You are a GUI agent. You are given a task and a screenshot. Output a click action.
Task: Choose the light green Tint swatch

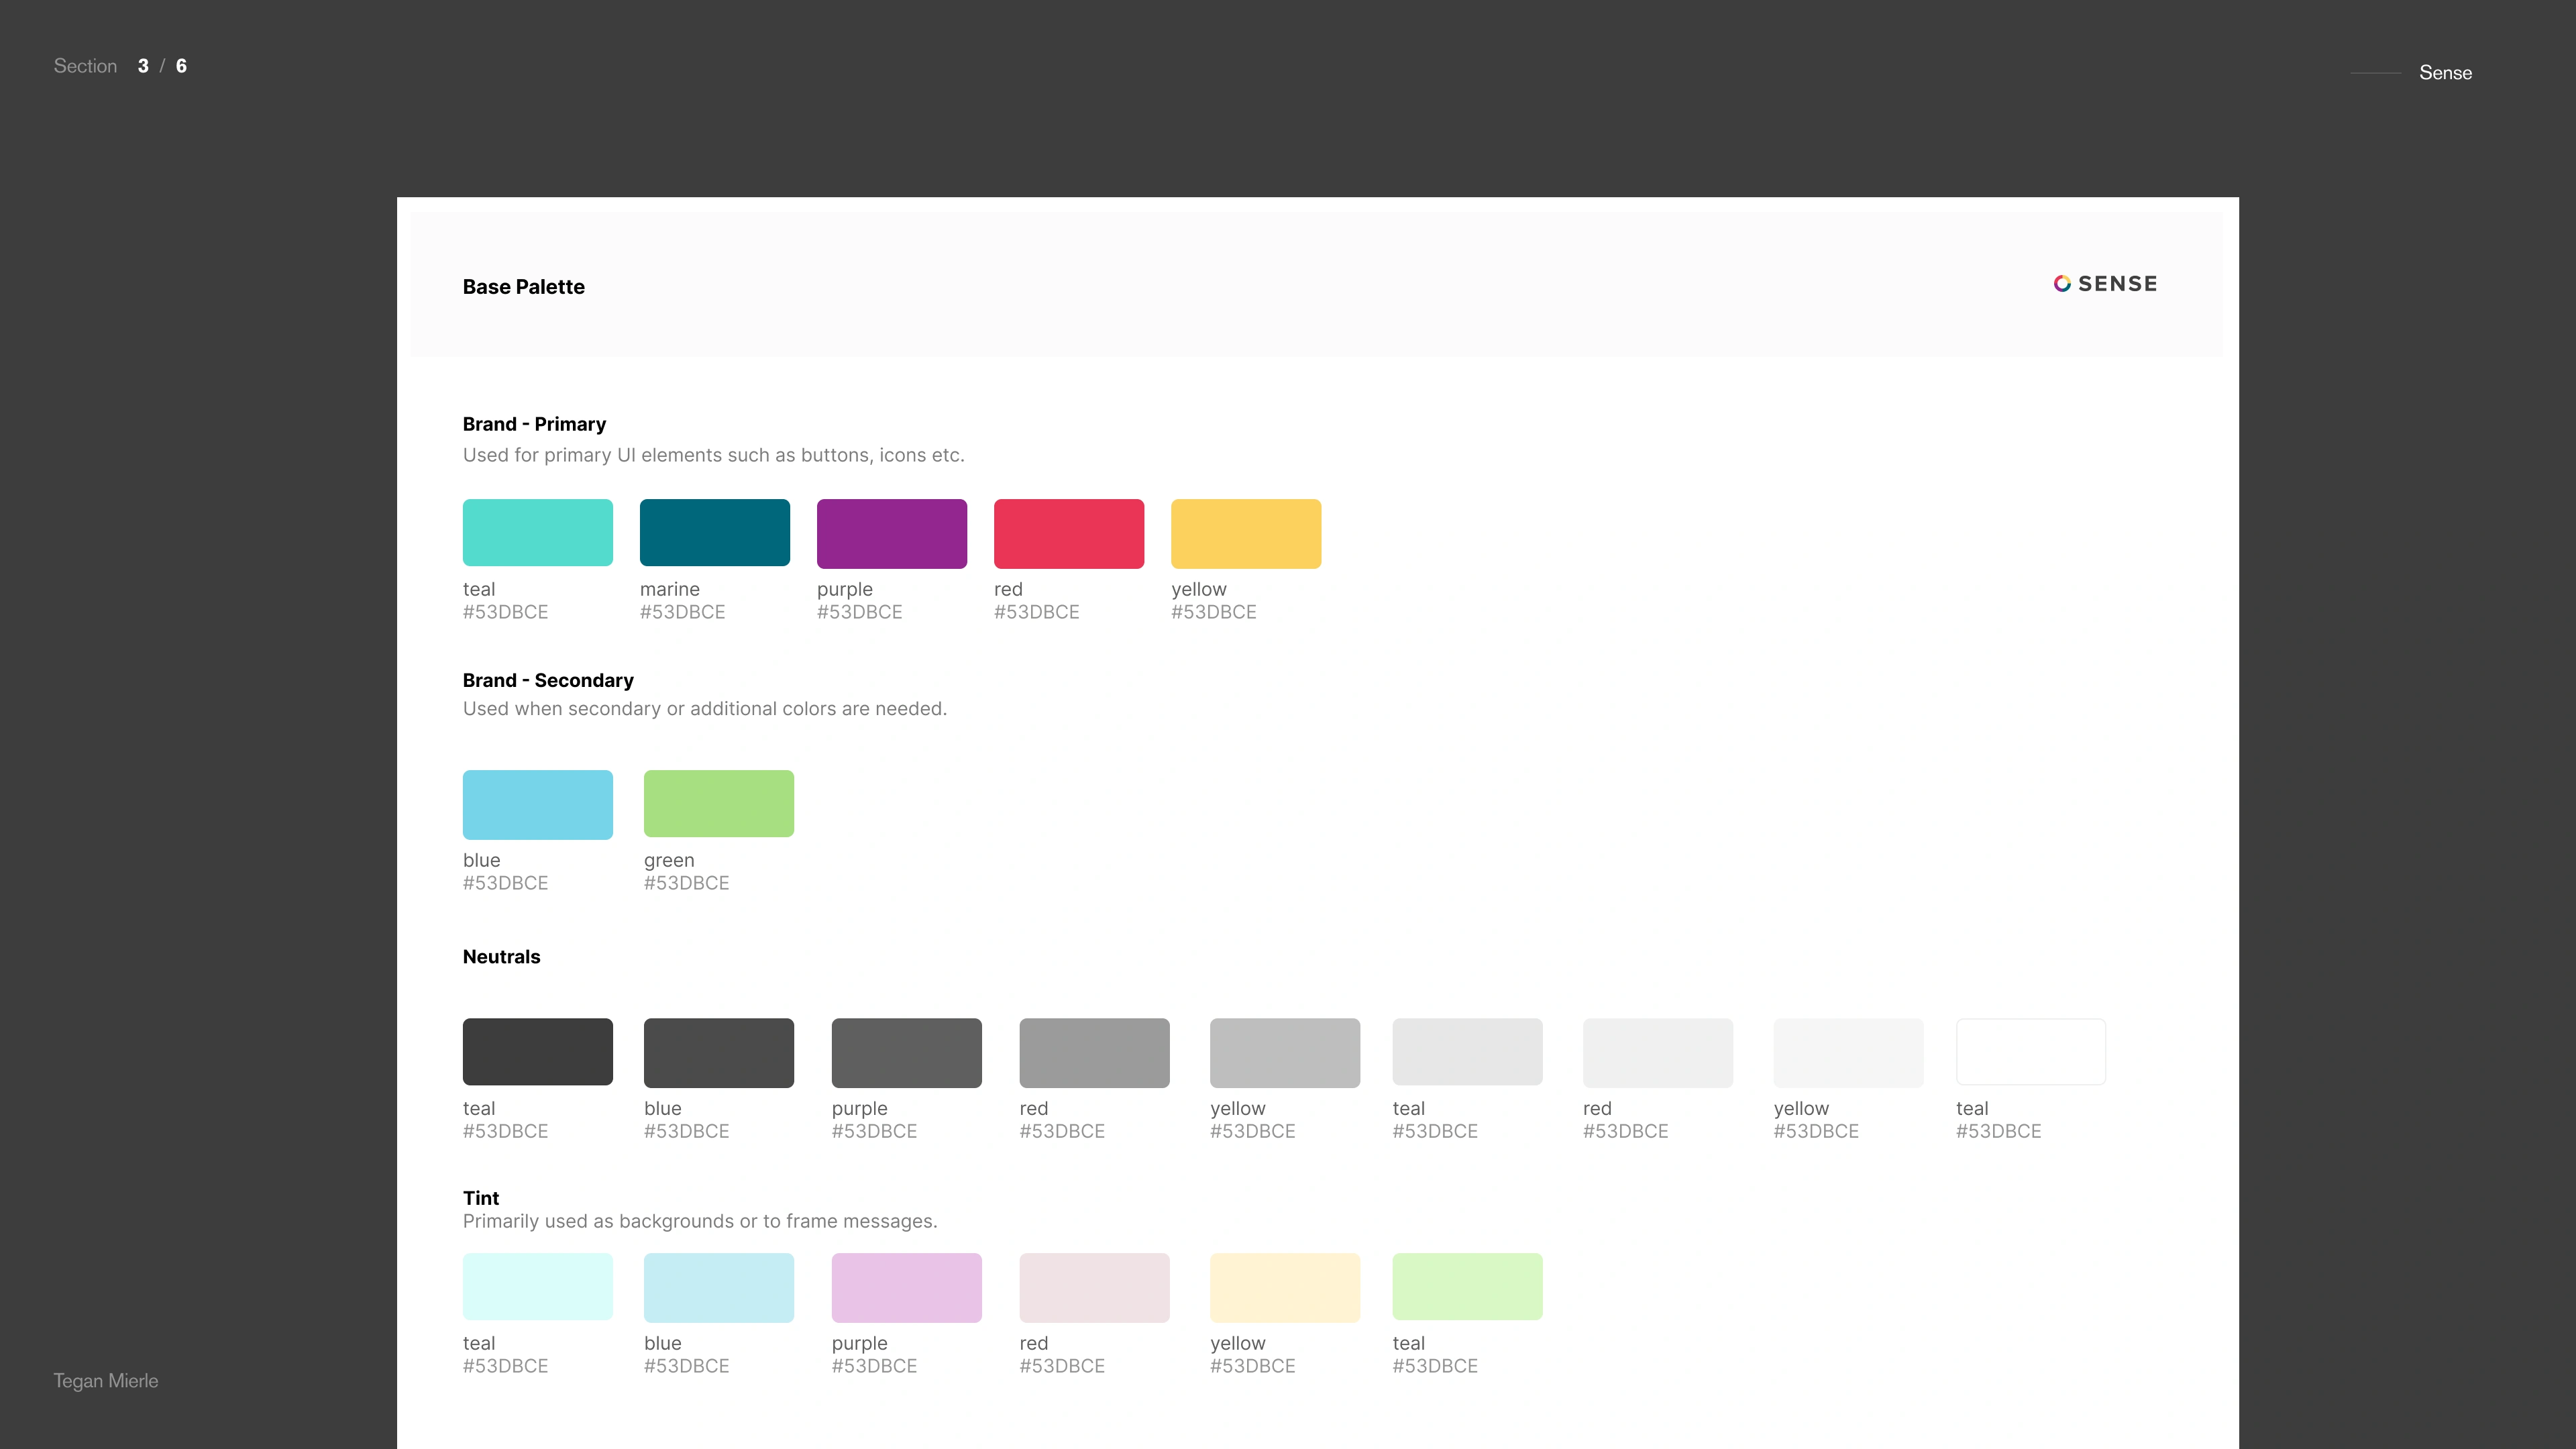coord(1467,1287)
